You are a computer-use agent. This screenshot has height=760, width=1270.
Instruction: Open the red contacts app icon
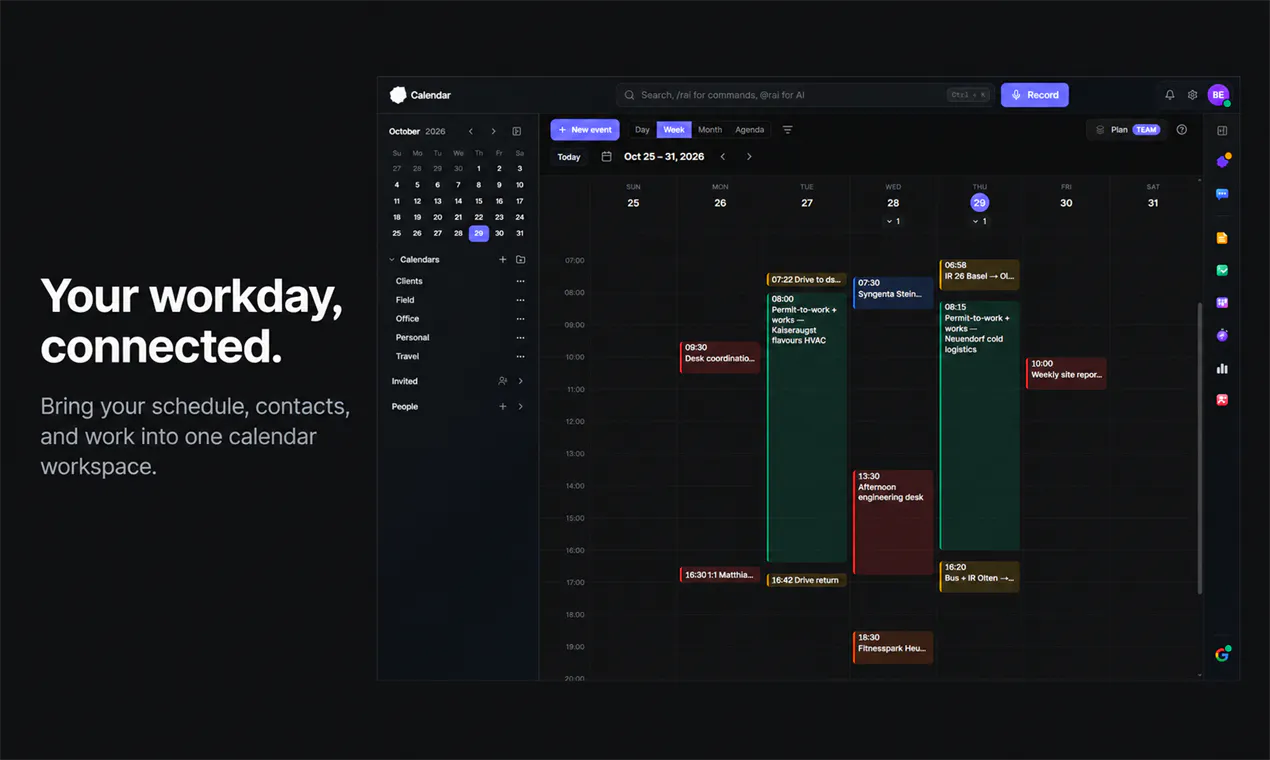pyautogui.click(x=1222, y=400)
